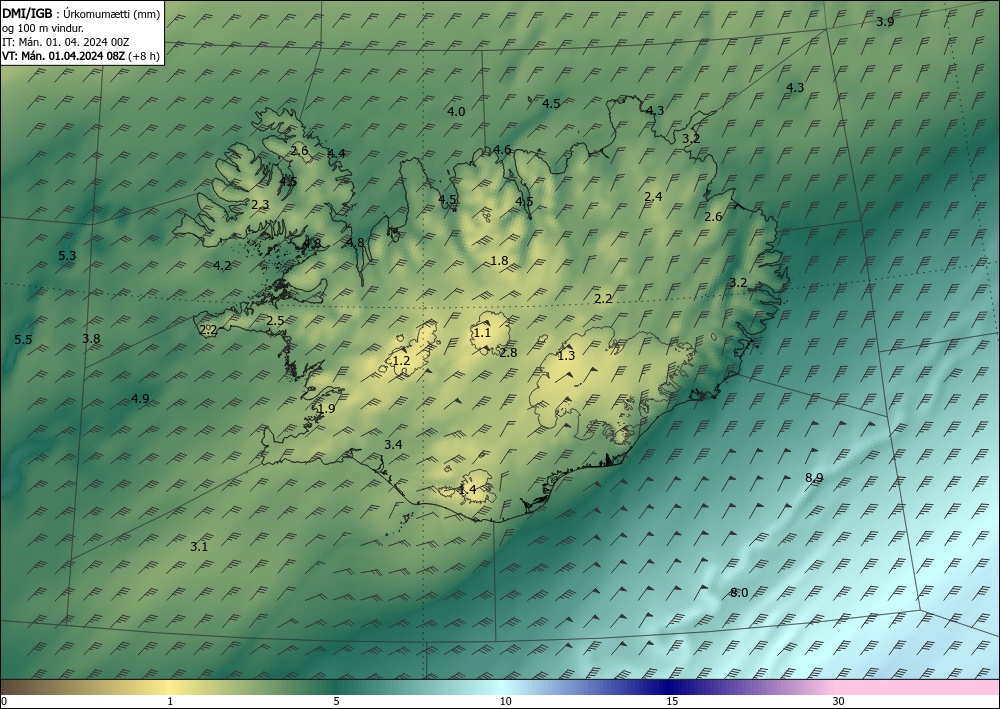This screenshot has width=1000, height=709.
Task: Click the 1.4 value on the southern glacier
Action: pos(467,490)
